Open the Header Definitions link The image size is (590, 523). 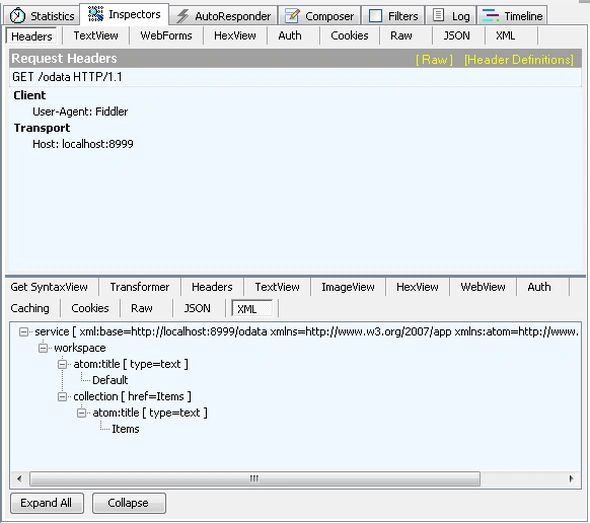click(x=519, y=59)
